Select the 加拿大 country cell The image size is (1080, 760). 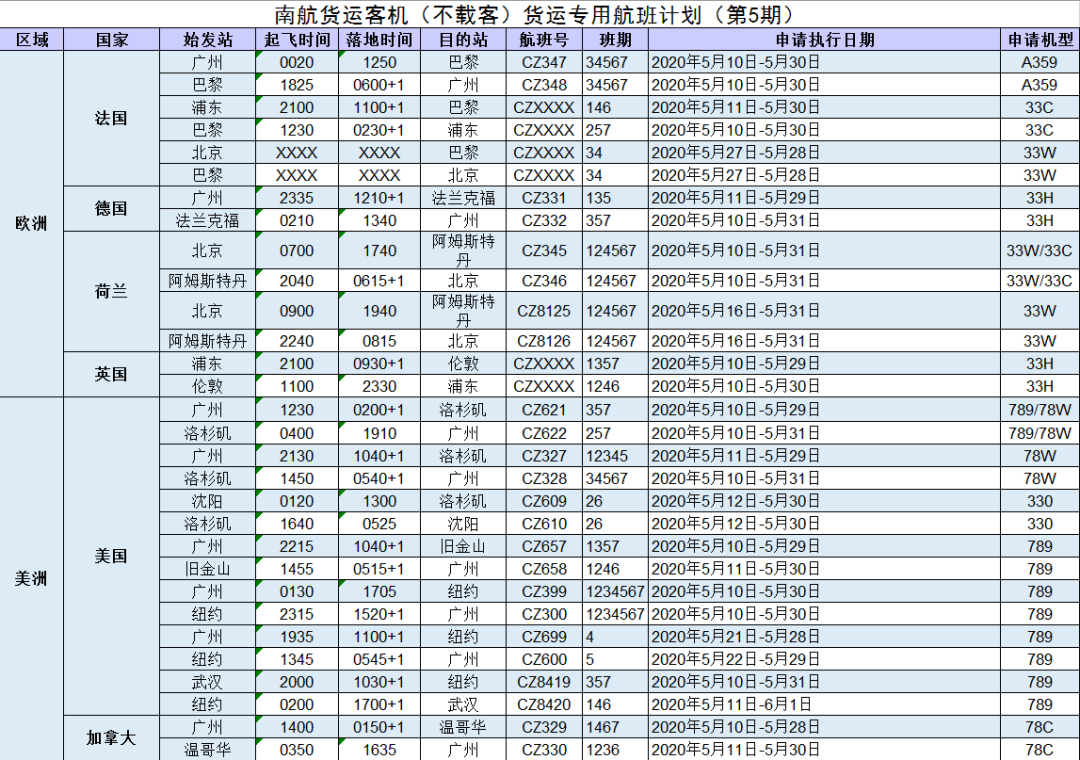click(112, 738)
